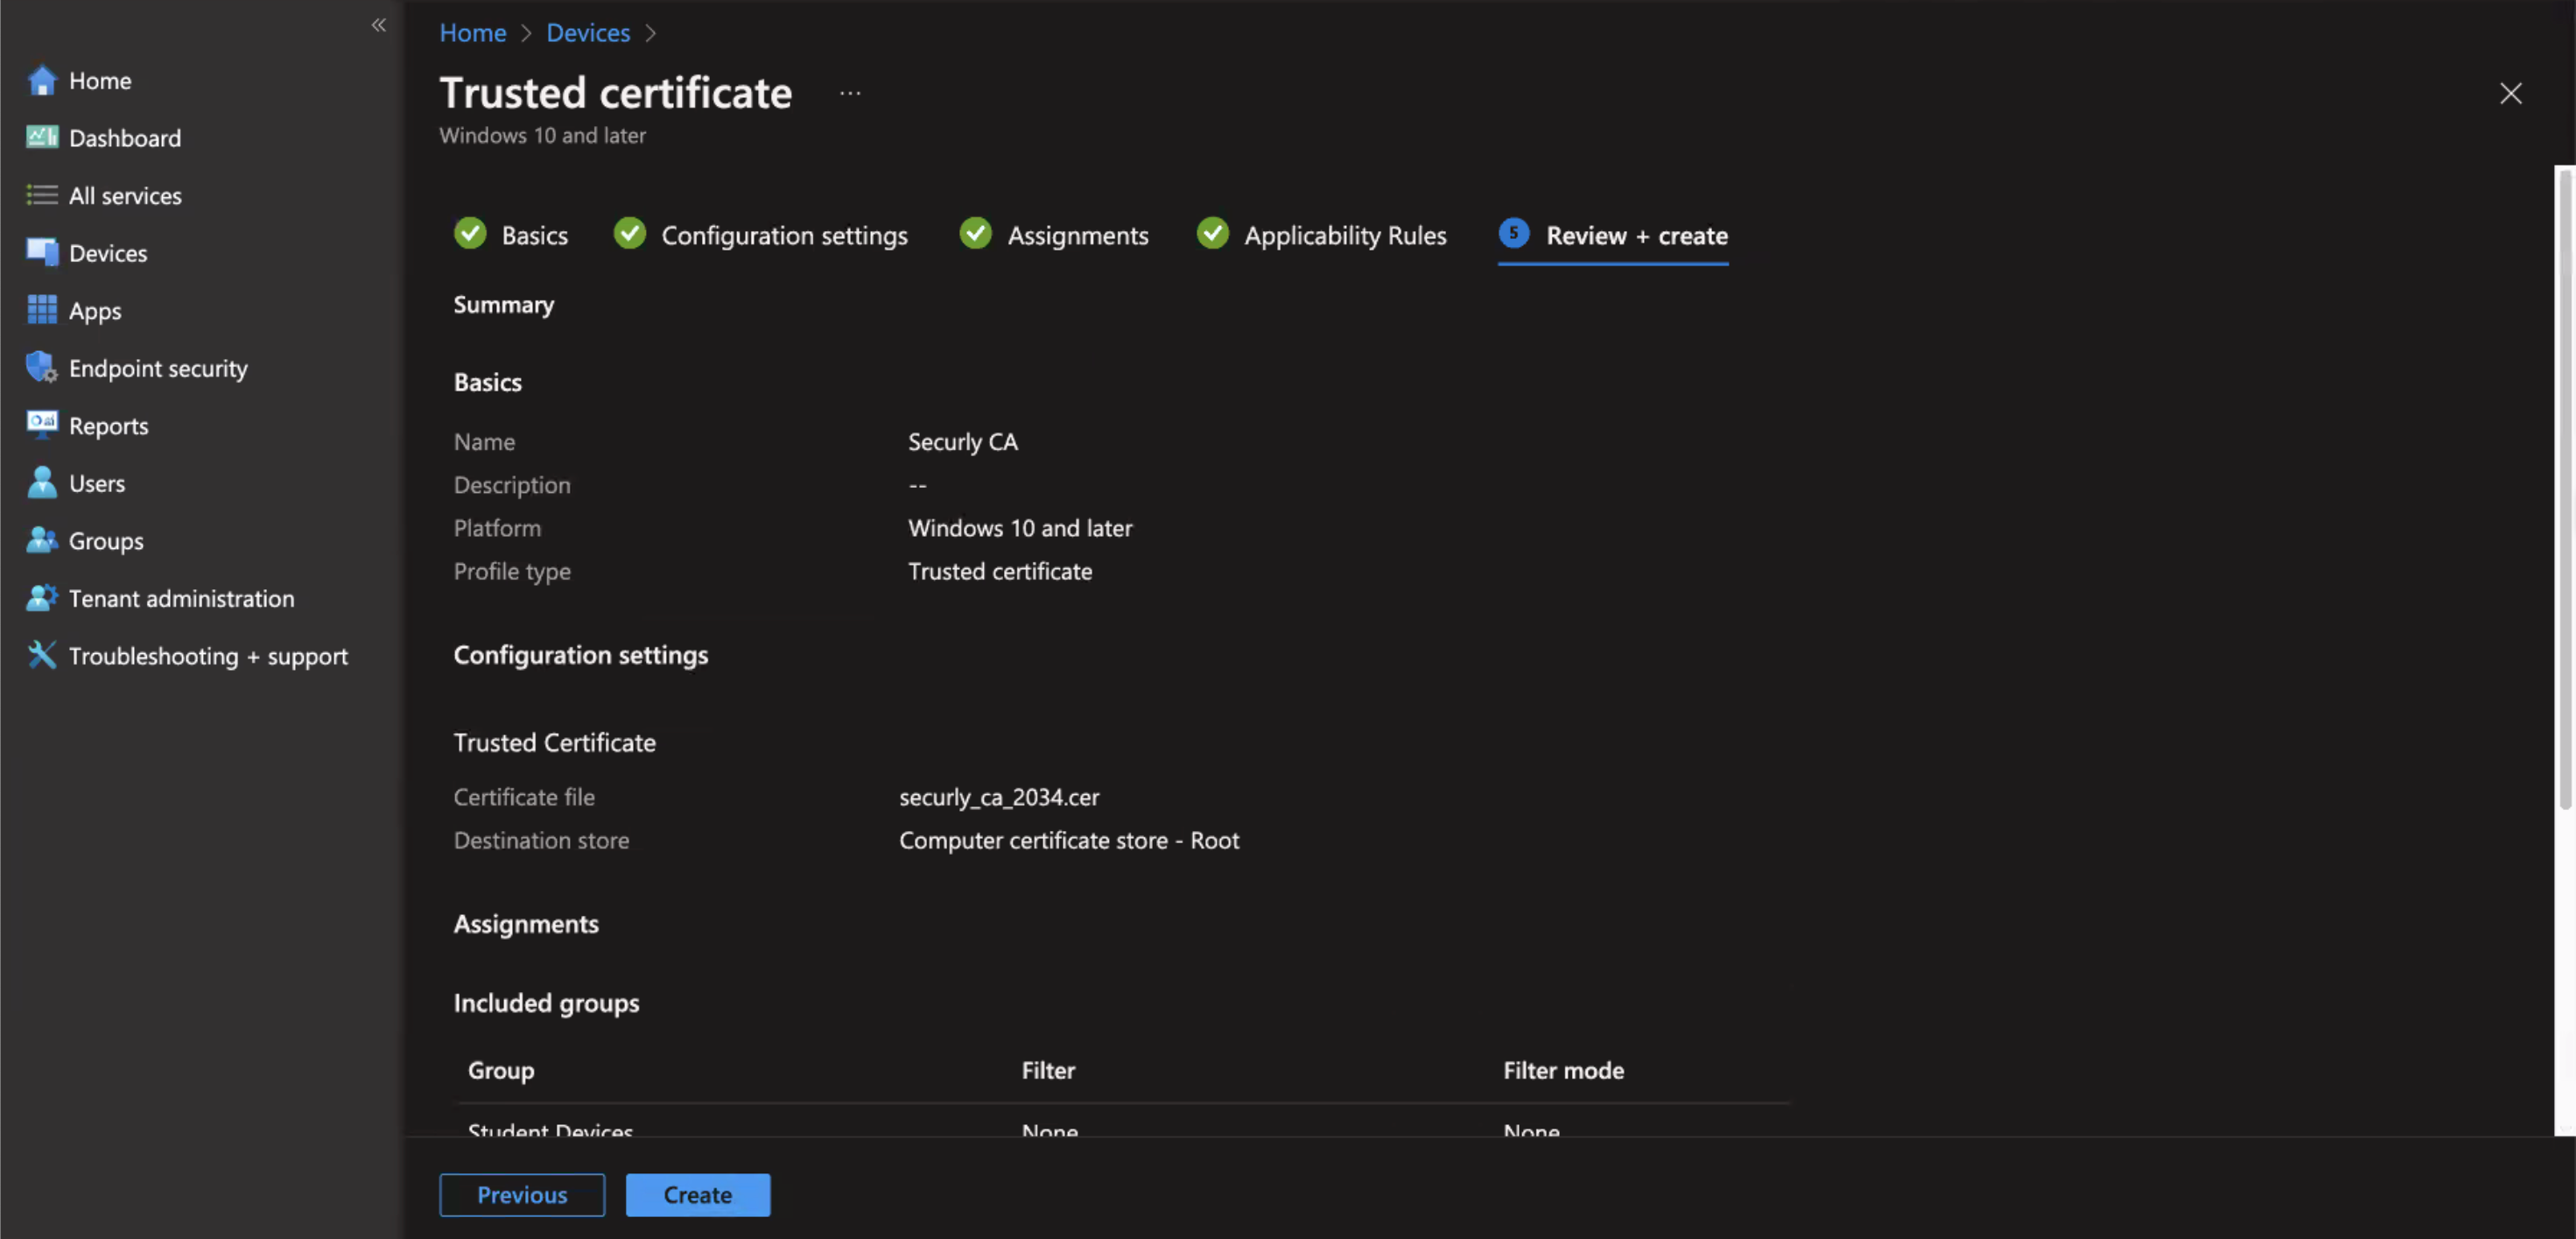Open Dashboard via its chart icon
The image size is (2576, 1239).
coord(42,137)
